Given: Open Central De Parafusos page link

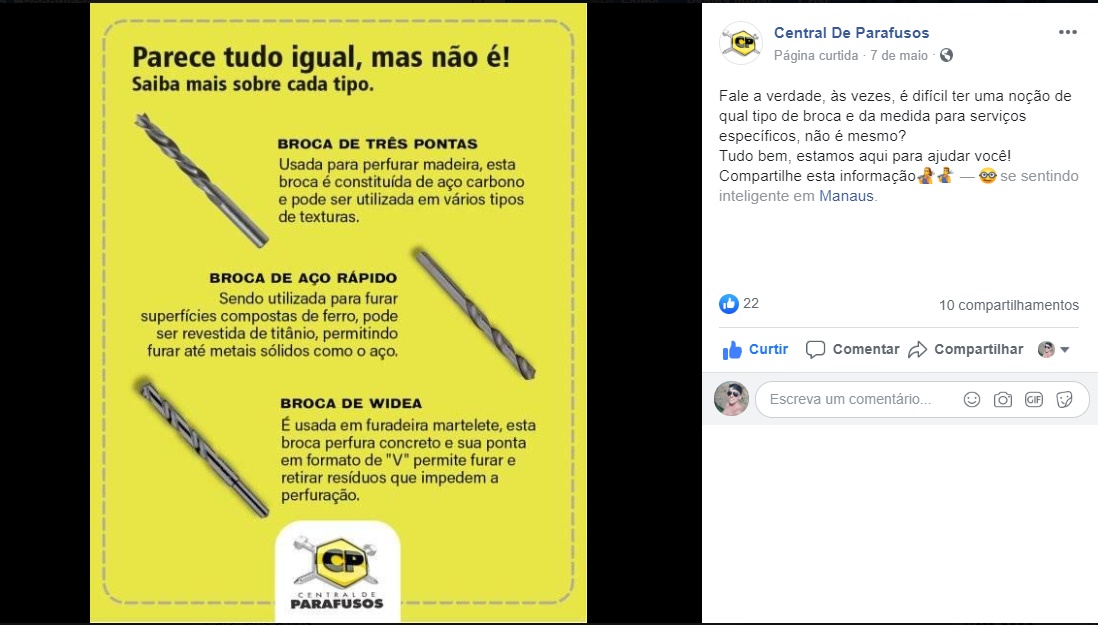Looking at the screenshot, I should point(851,33).
